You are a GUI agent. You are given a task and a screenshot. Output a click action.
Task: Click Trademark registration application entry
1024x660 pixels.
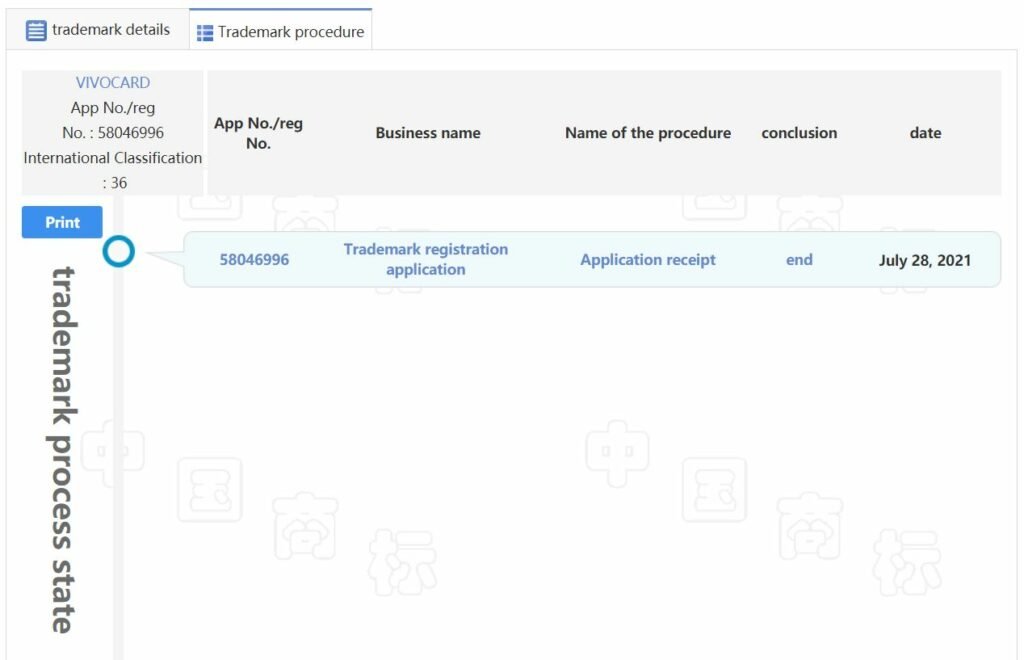pos(426,259)
